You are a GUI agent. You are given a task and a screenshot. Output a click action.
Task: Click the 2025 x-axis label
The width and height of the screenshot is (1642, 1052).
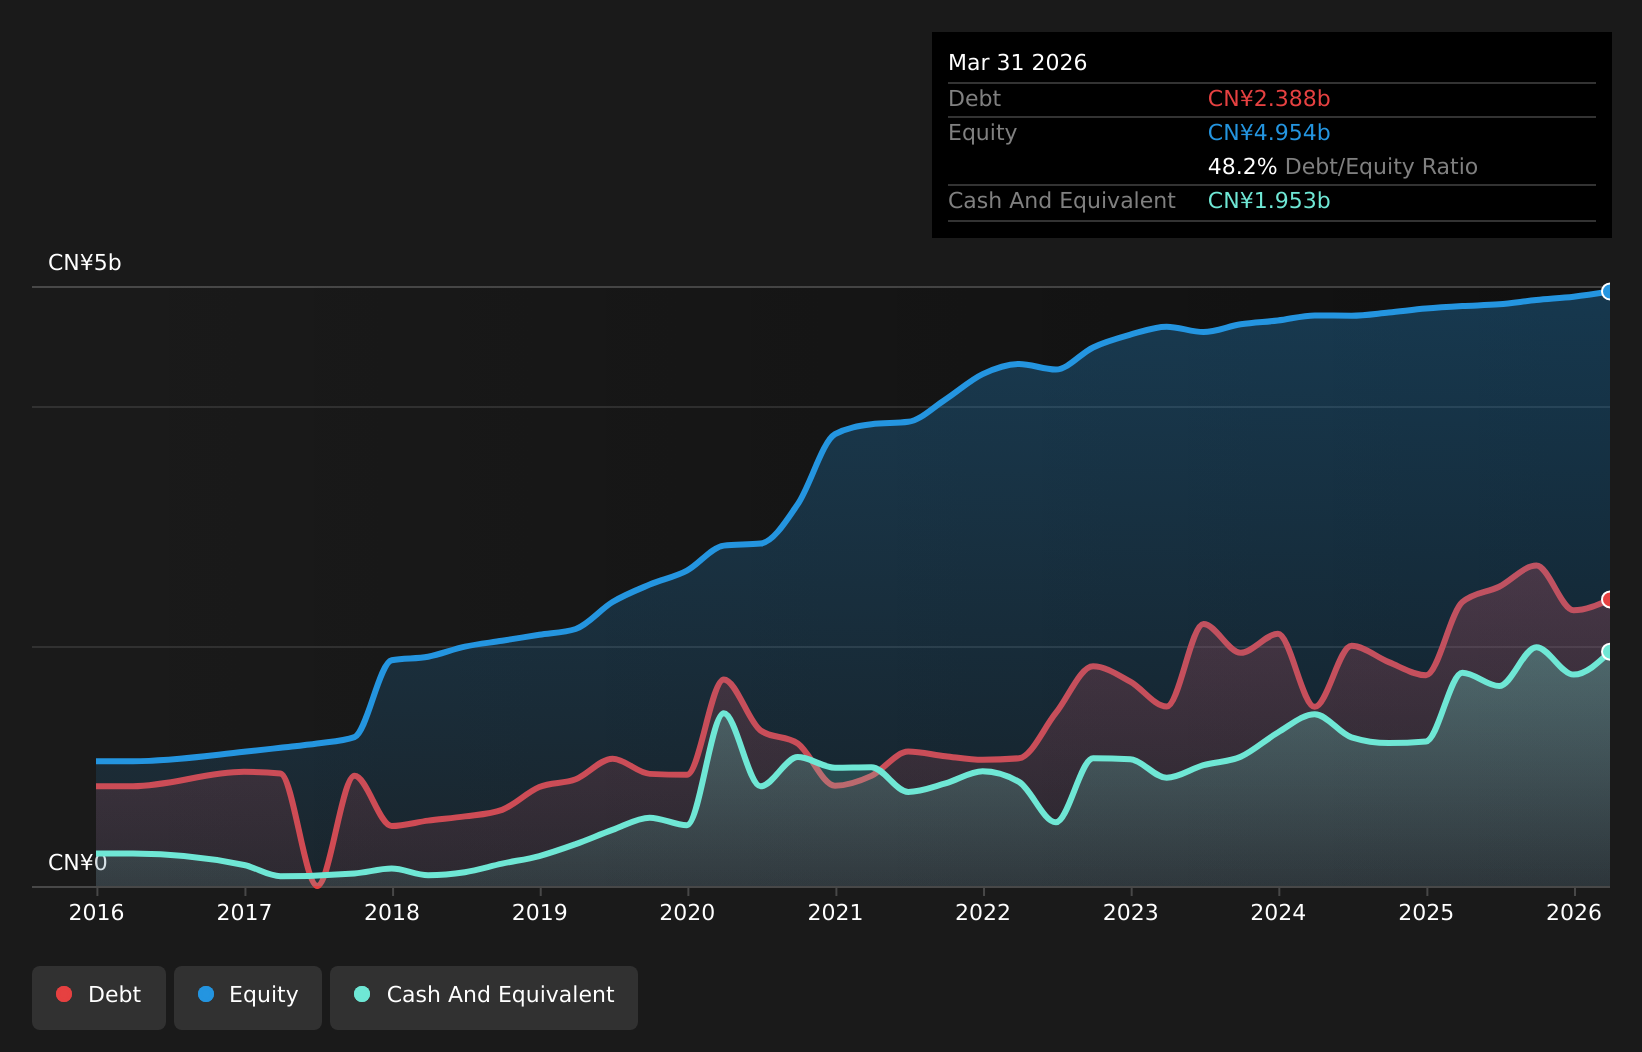click(x=1427, y=912)
